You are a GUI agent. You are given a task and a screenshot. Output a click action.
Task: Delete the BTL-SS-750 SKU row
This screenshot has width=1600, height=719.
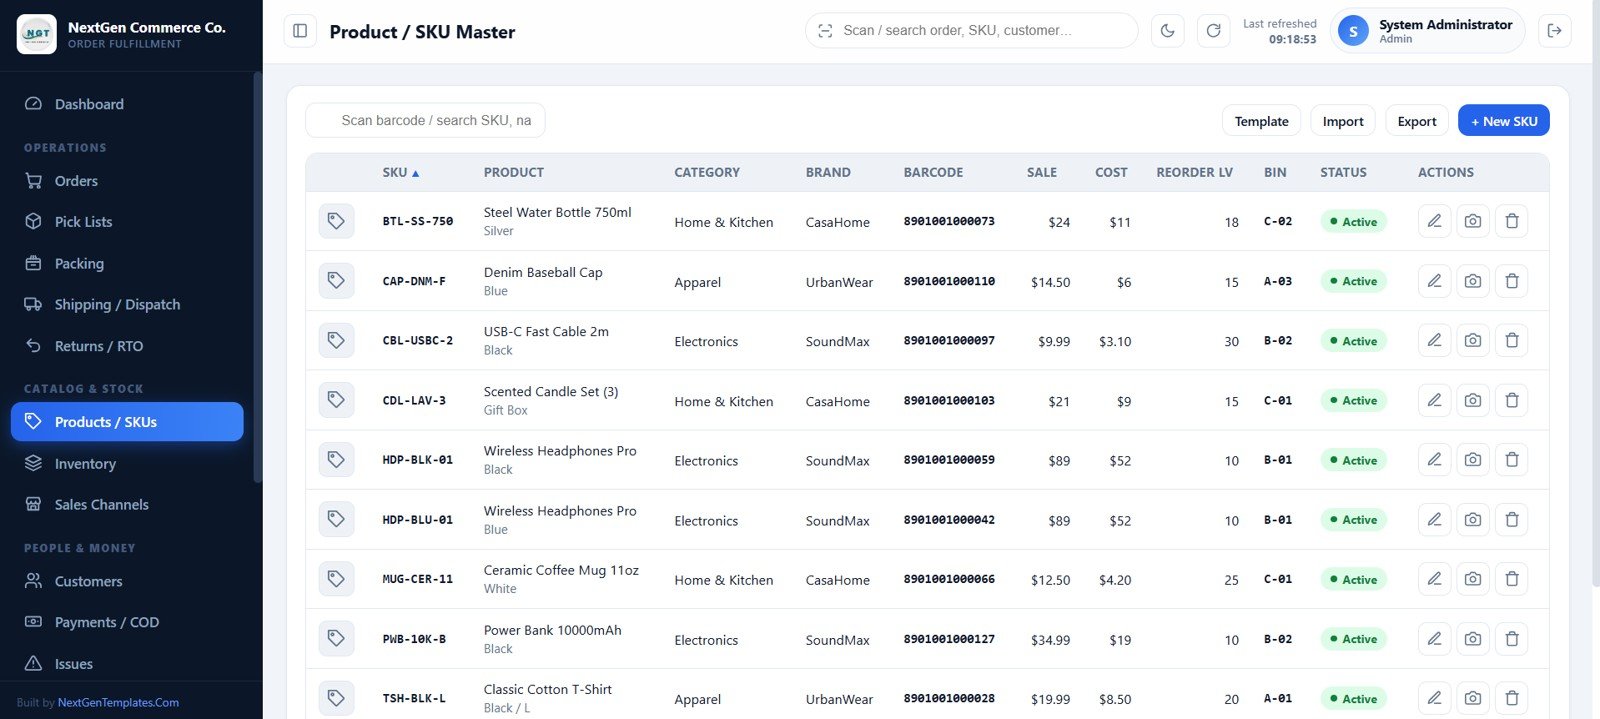(x=1512, y=221)
